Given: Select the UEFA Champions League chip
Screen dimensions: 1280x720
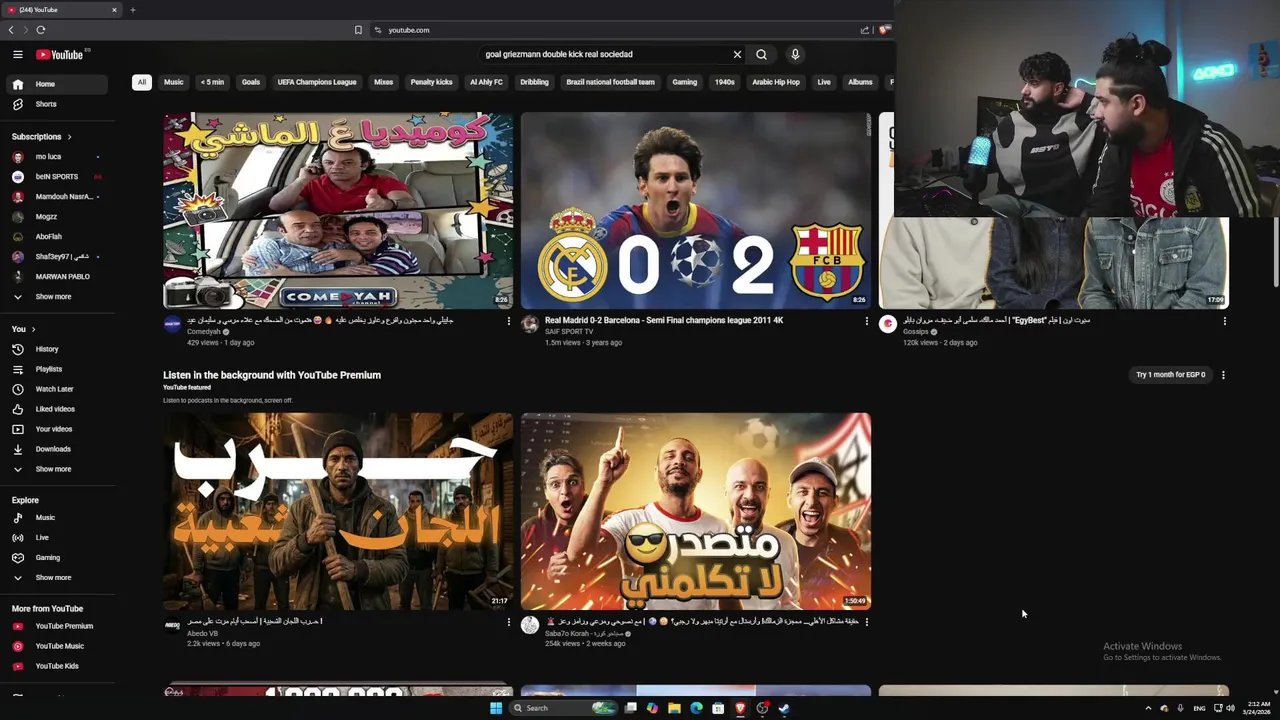Looking at the screenshot, I should coord(317,82).
